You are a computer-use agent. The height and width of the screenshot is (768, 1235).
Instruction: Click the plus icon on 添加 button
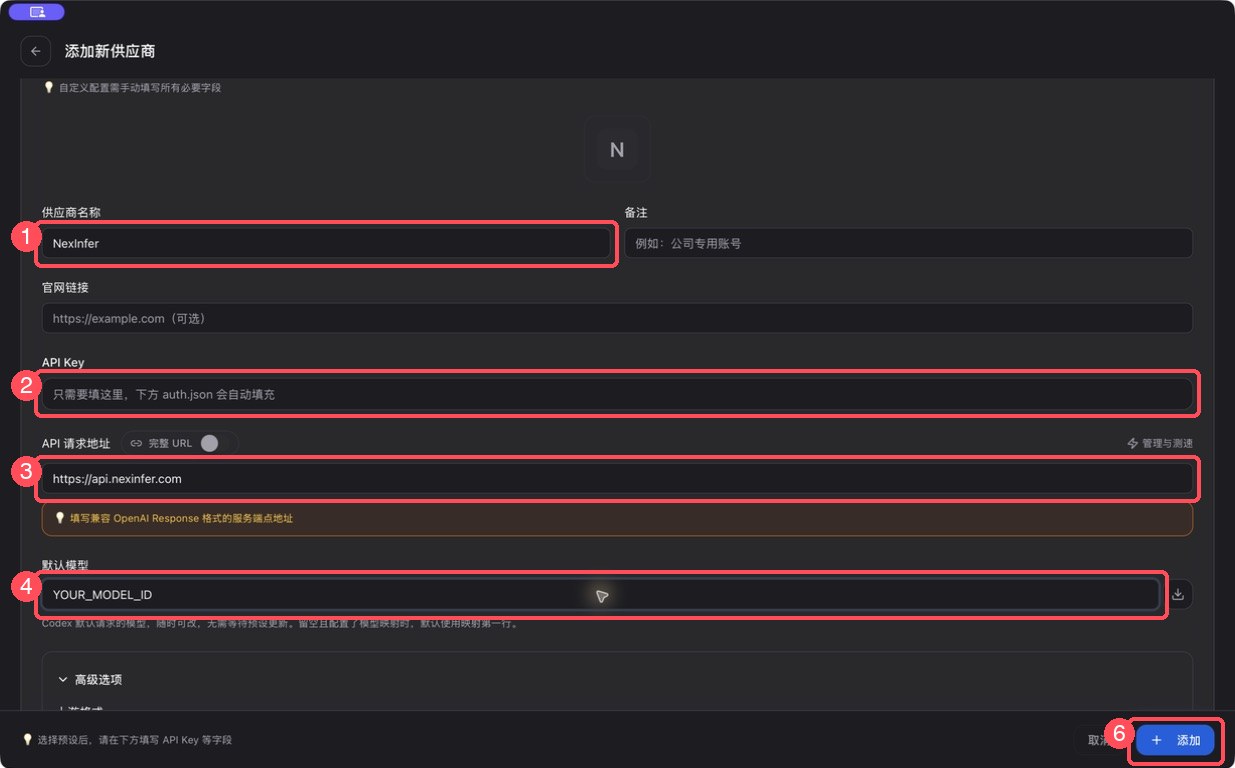tap(1157, 740)
